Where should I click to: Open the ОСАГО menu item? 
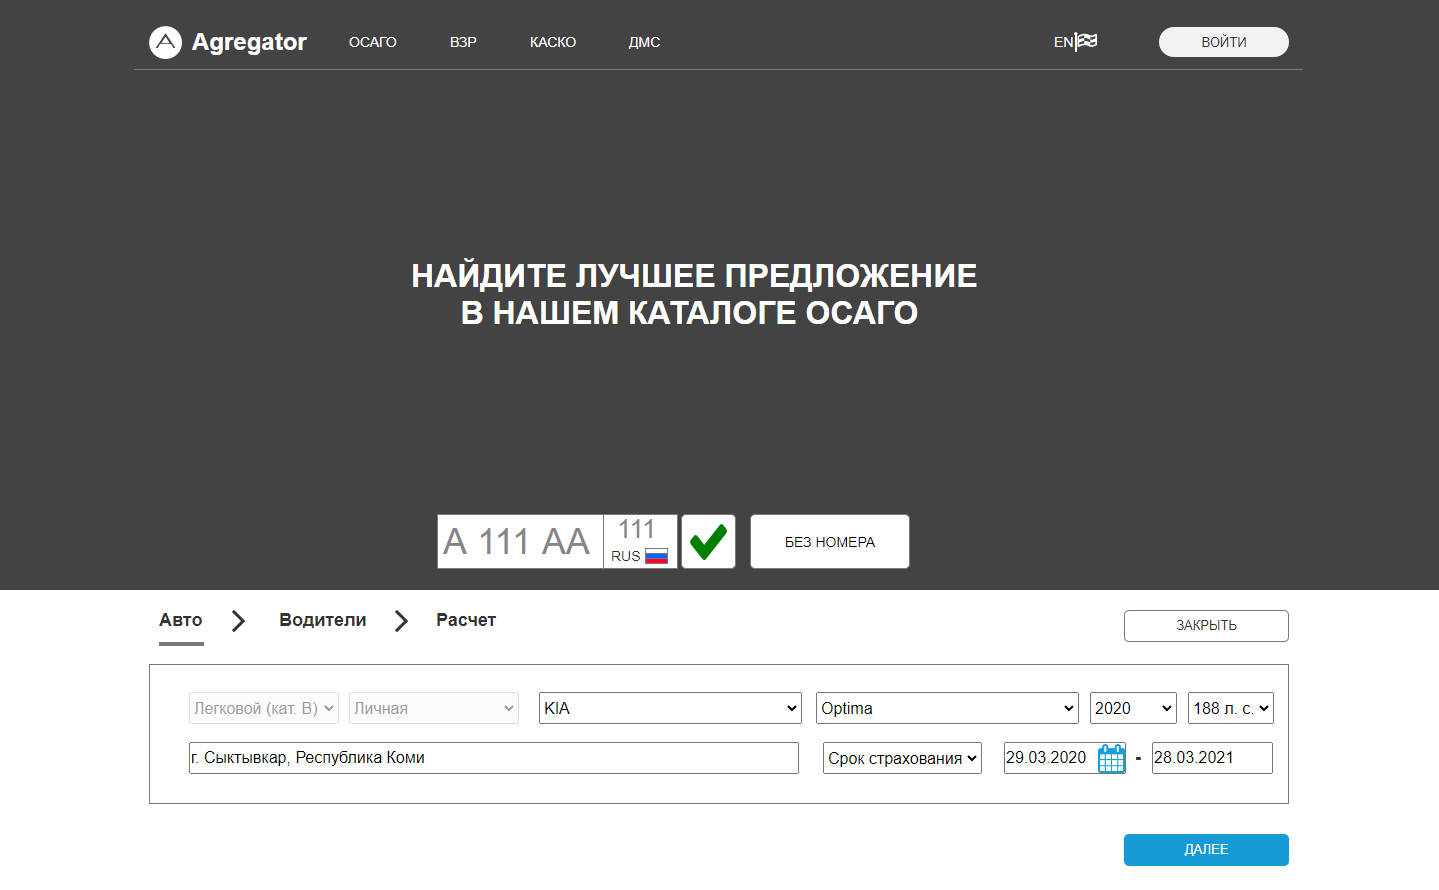click(x=372, y=42)
